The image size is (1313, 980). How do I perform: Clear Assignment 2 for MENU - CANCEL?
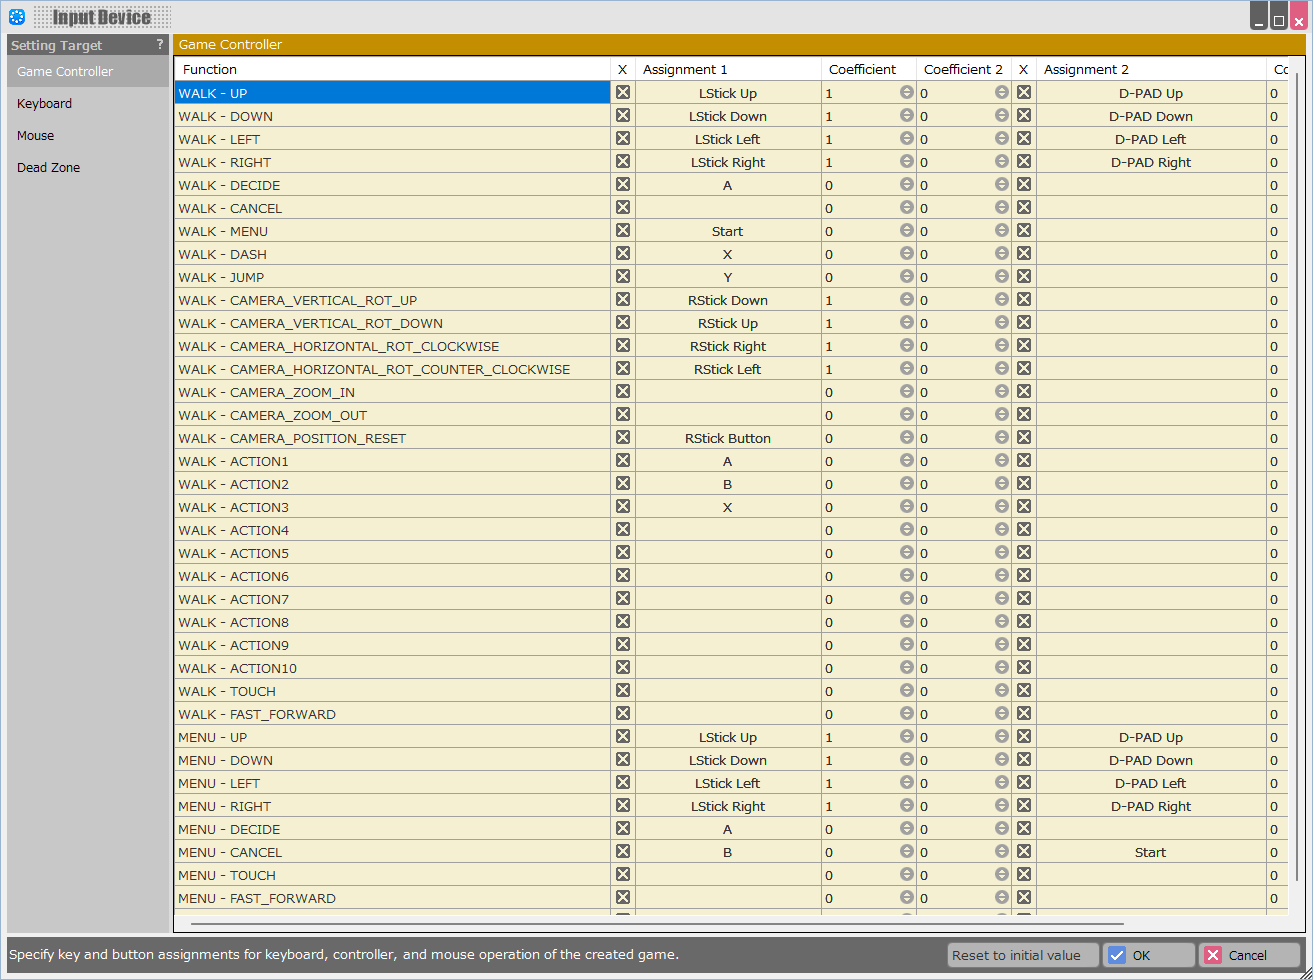1024,851
